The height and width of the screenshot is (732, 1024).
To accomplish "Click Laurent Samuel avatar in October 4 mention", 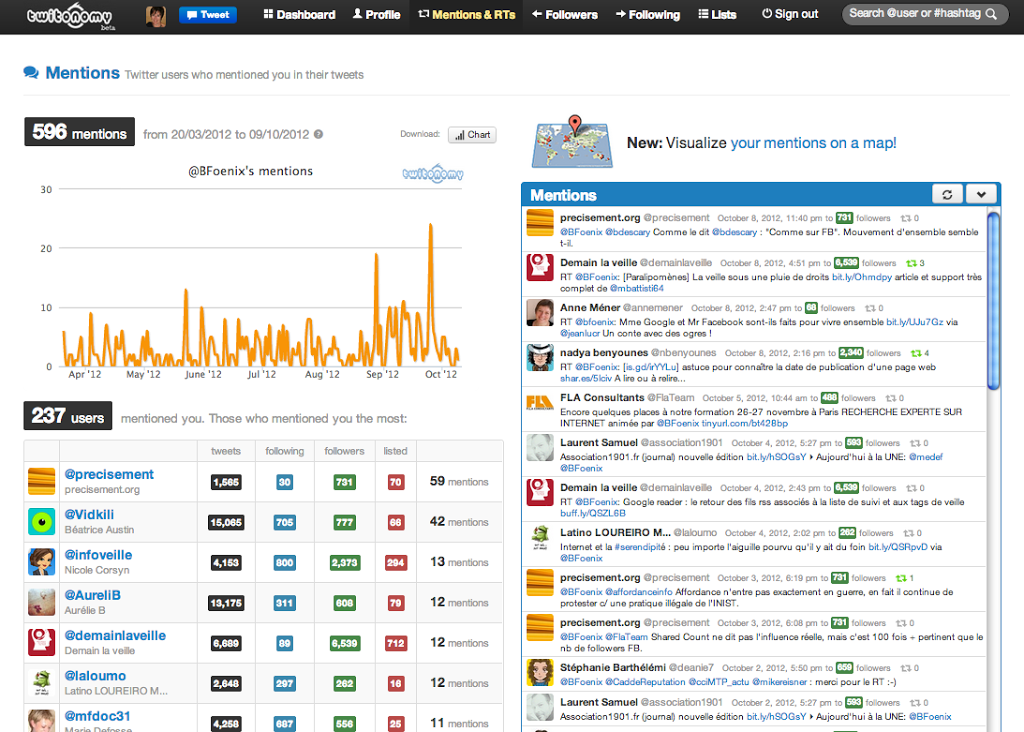I will (540, 448).
